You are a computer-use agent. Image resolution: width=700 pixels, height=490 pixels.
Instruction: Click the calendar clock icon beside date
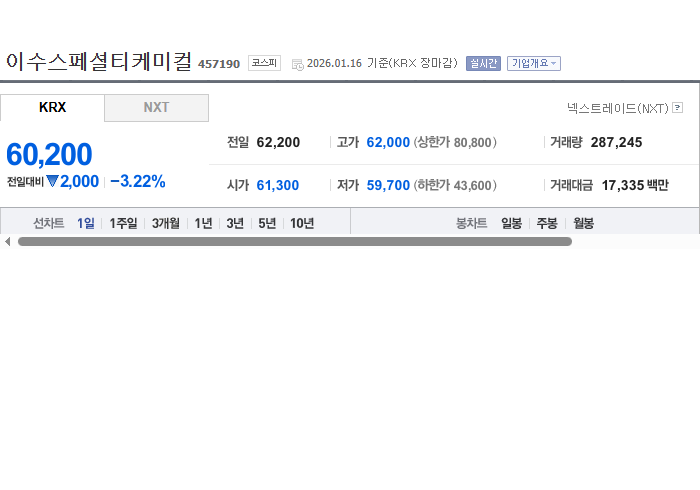coord(297,65)
